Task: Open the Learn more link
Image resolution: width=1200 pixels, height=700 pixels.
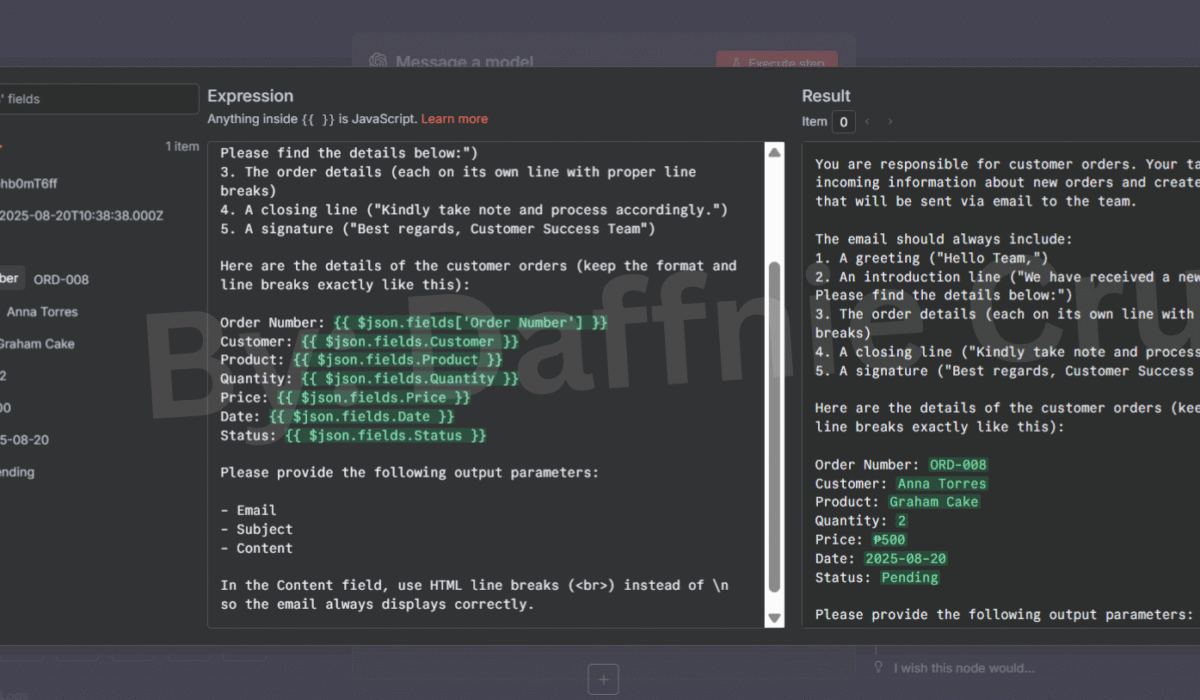Action: tap(454, 119)
